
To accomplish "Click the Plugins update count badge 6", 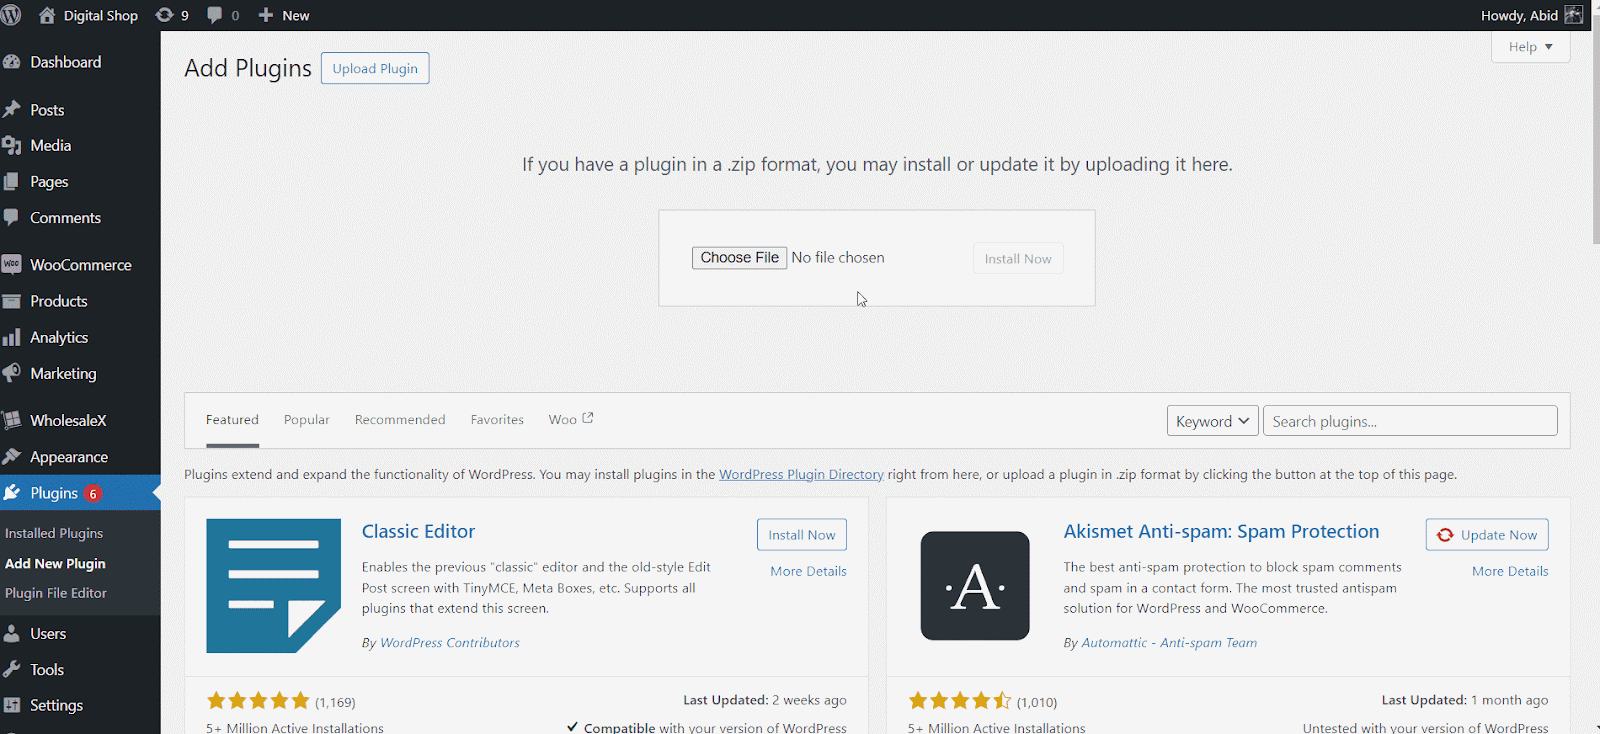I will tap(93, 494).
